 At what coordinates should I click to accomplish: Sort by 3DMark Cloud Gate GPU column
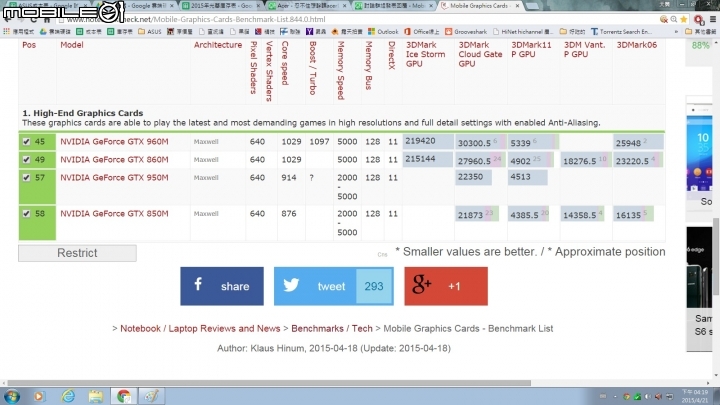480,54
